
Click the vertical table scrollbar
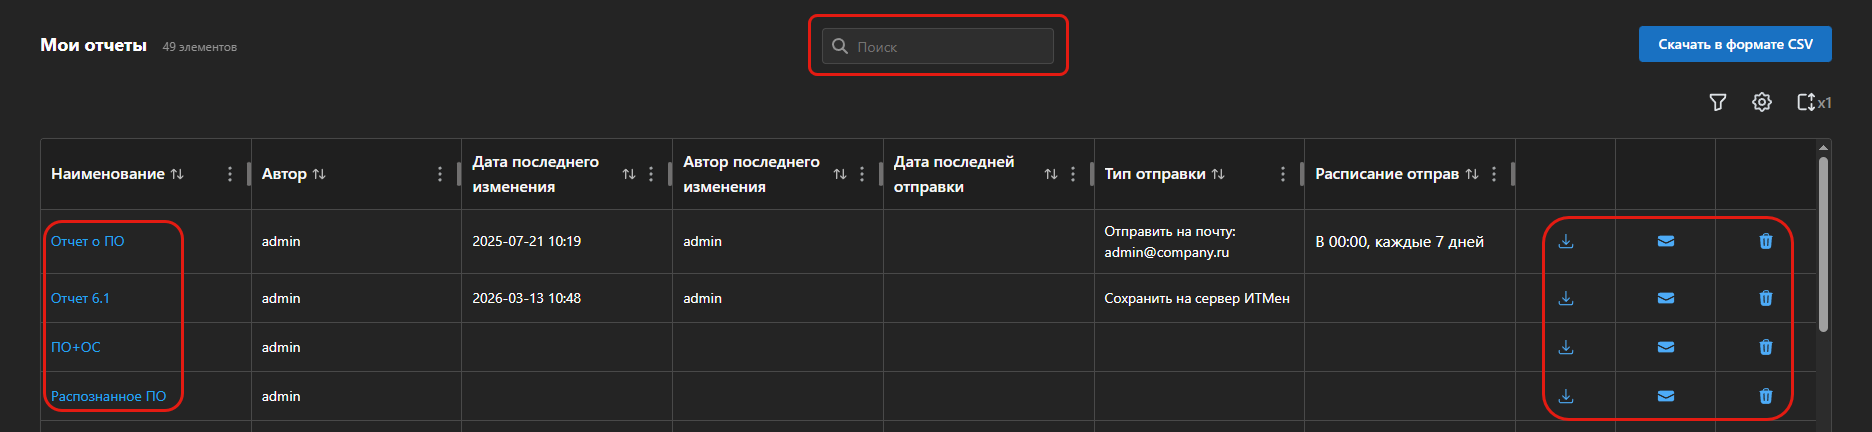tap(1823, 244)
